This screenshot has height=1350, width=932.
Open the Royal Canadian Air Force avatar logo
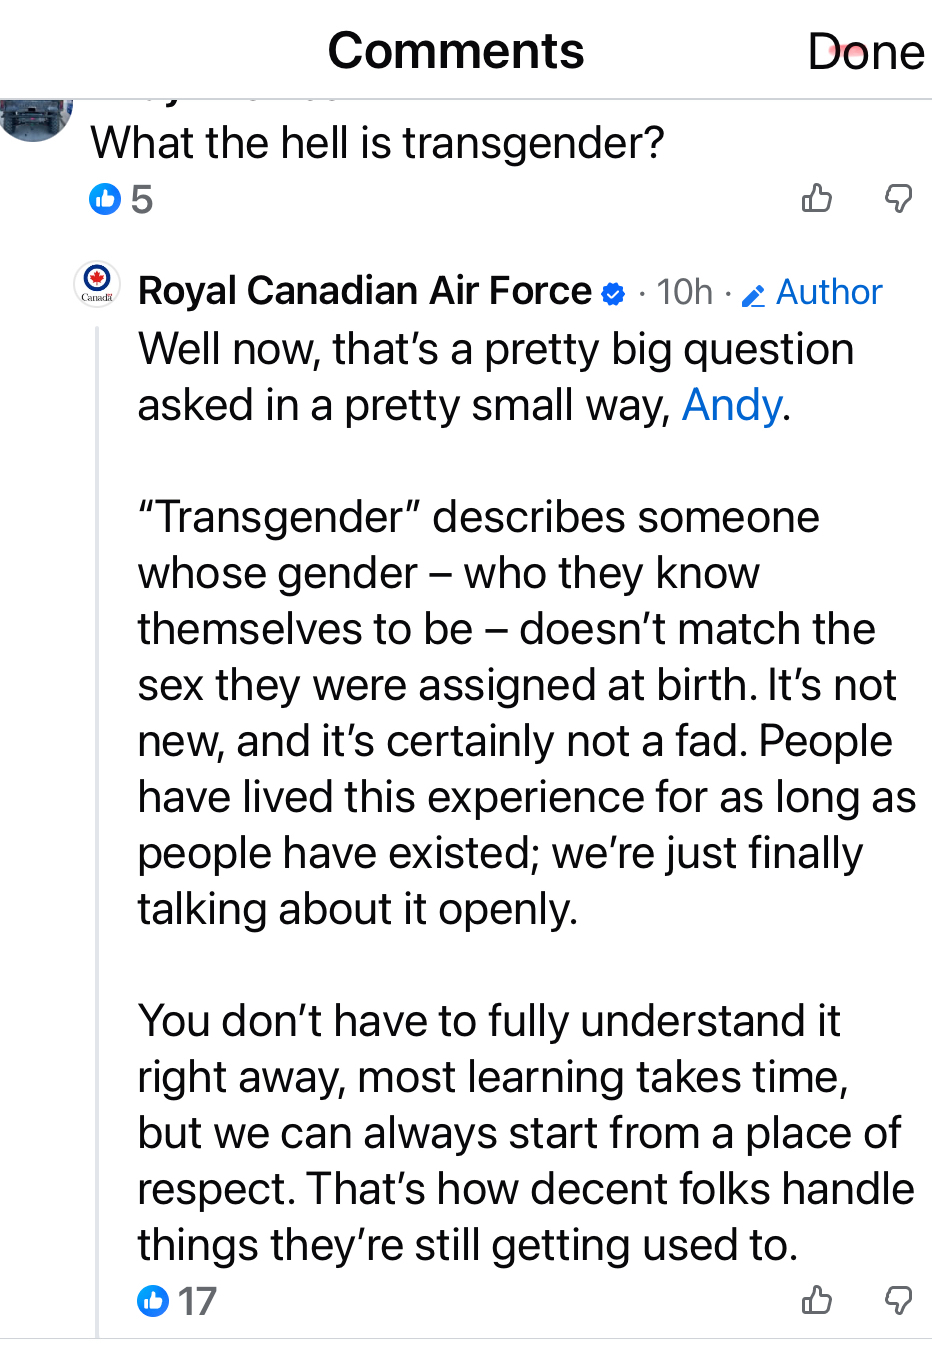click(x=97, y=284)
